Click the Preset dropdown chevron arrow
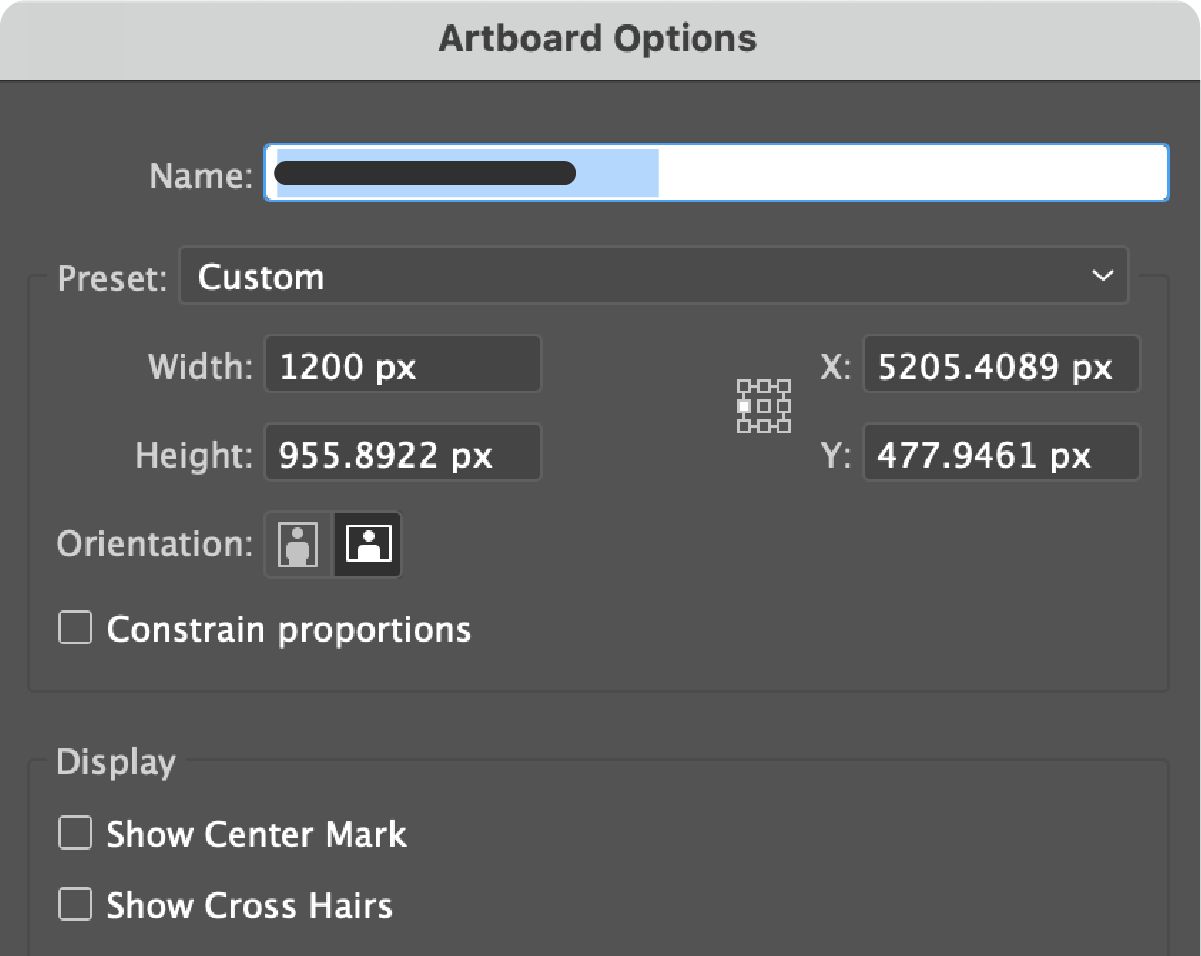This screenshot has width=1201, height=956. click(x=1102, y=276)
